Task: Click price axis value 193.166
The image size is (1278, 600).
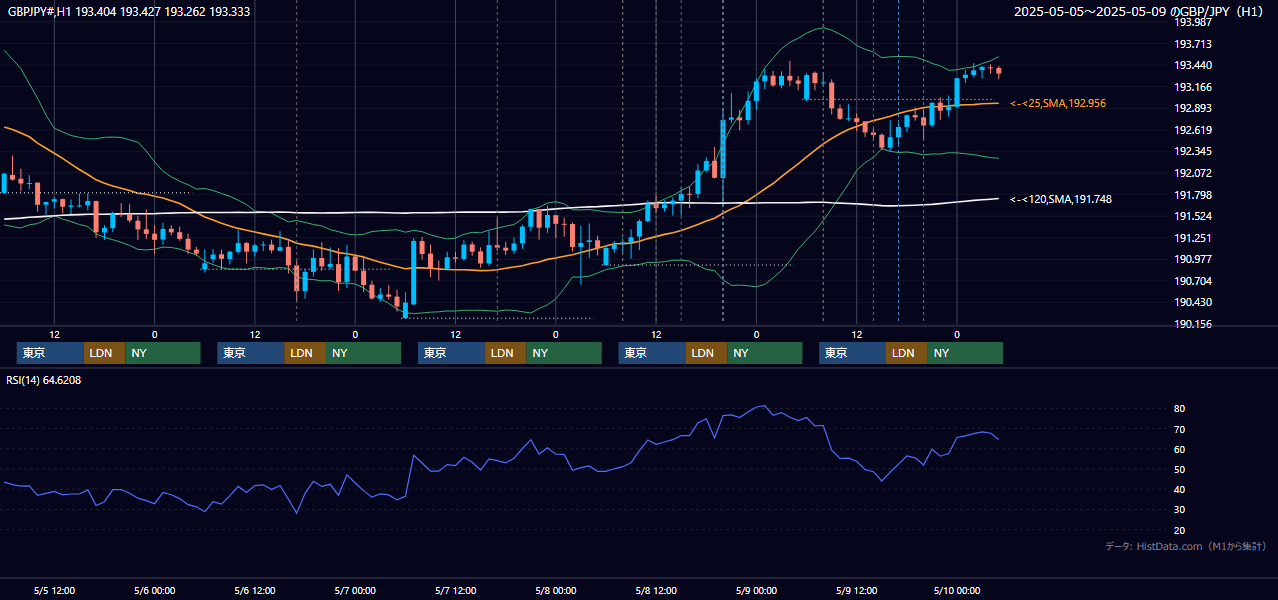Action: (1193, 87)
